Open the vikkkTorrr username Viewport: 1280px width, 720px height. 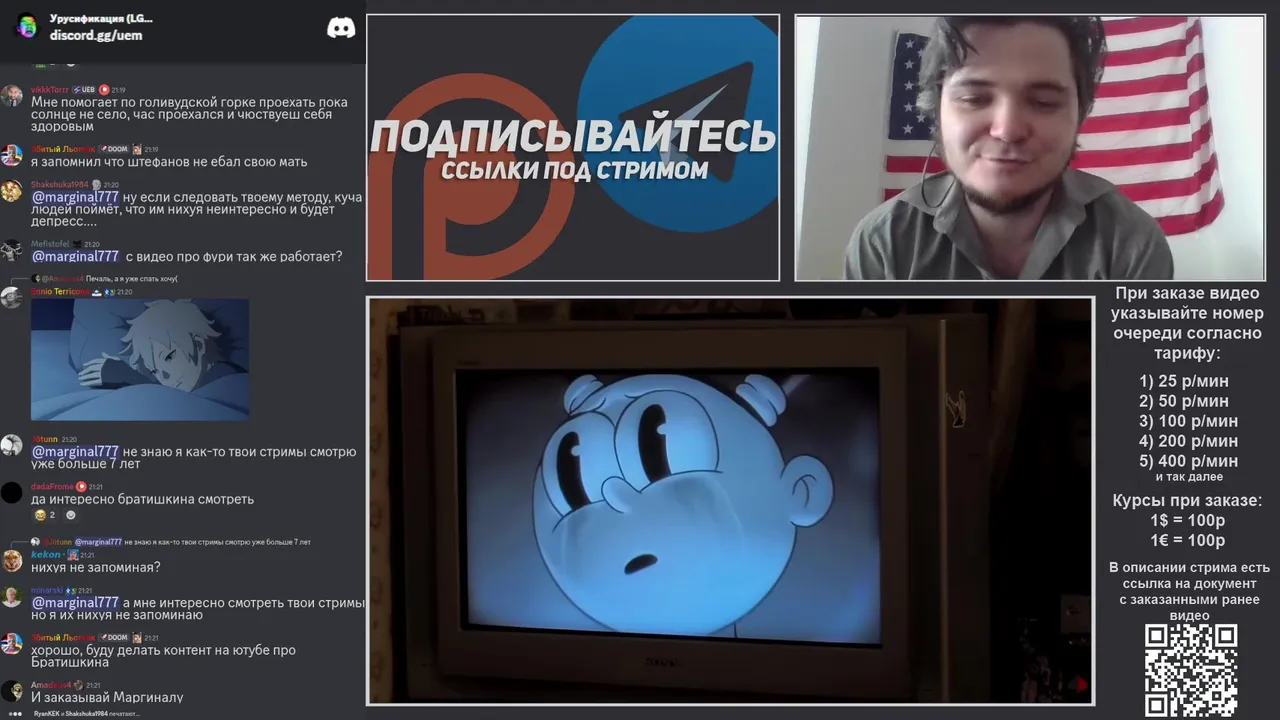(50, 90)
